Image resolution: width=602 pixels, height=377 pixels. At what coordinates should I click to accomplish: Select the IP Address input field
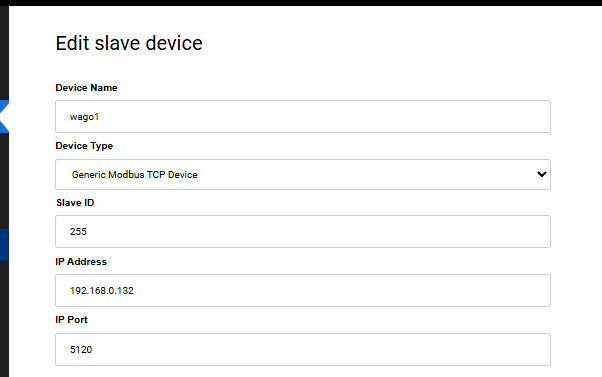(x=303, y=291)
